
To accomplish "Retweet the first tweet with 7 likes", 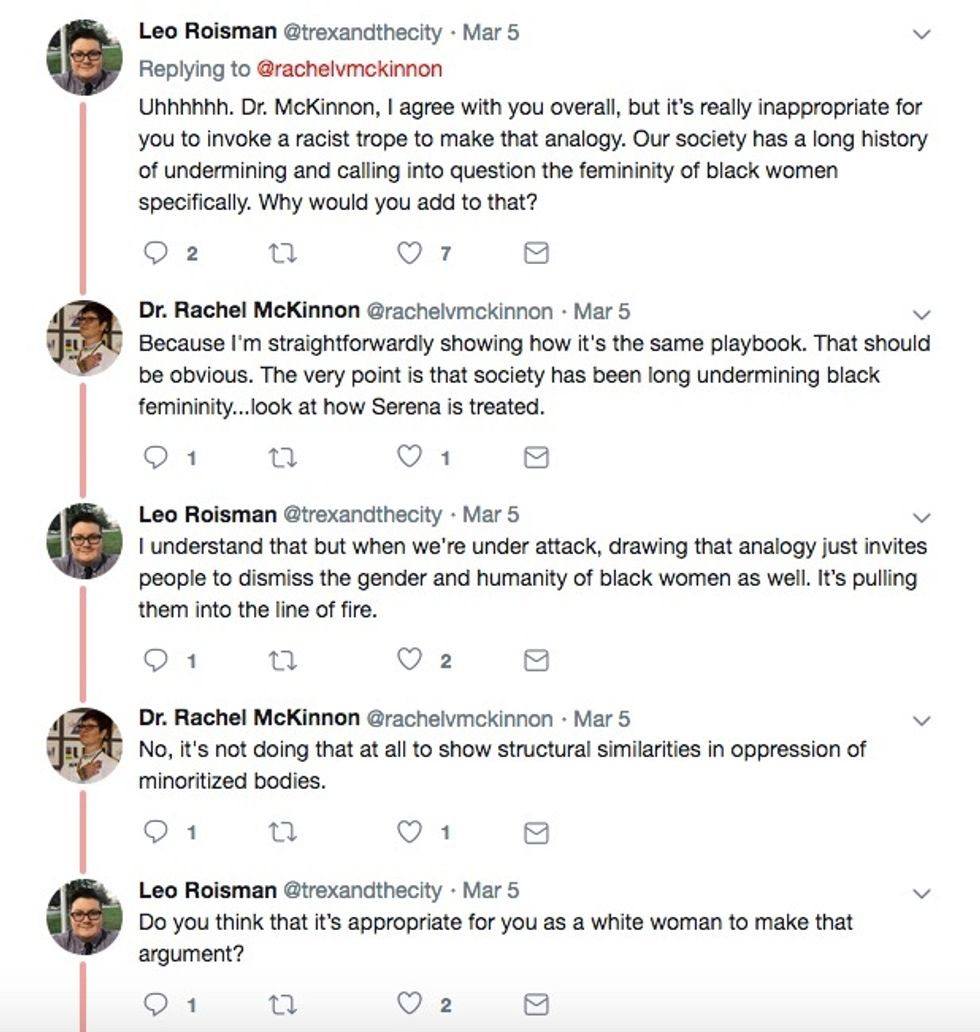I will click(x=283, y=254).
